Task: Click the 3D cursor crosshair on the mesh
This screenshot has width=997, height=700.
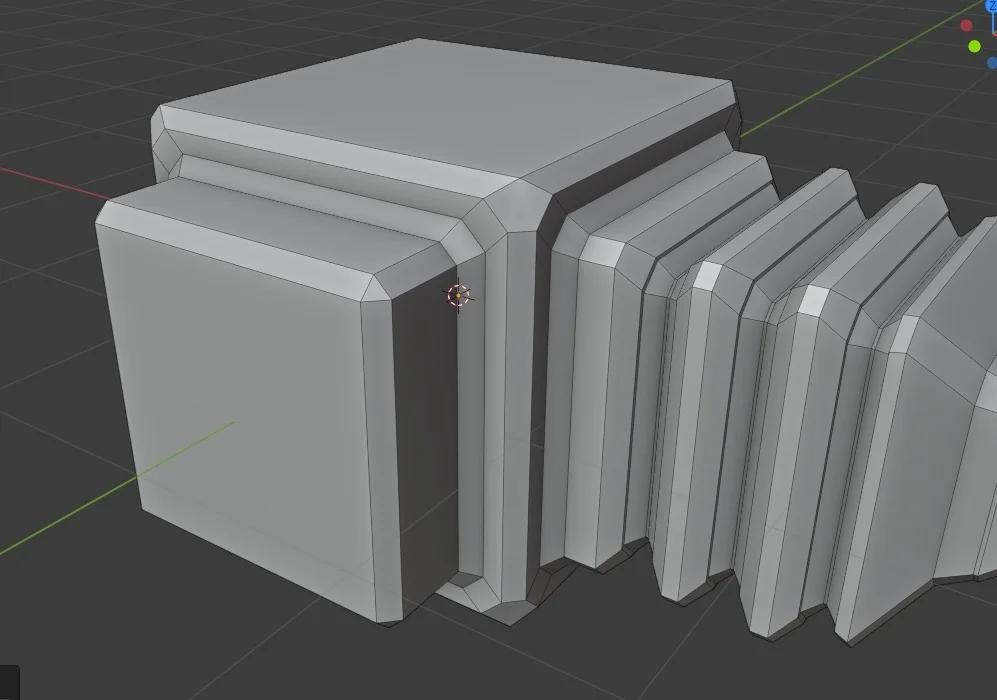Action: pyautogui.click(x=458, y=295)
